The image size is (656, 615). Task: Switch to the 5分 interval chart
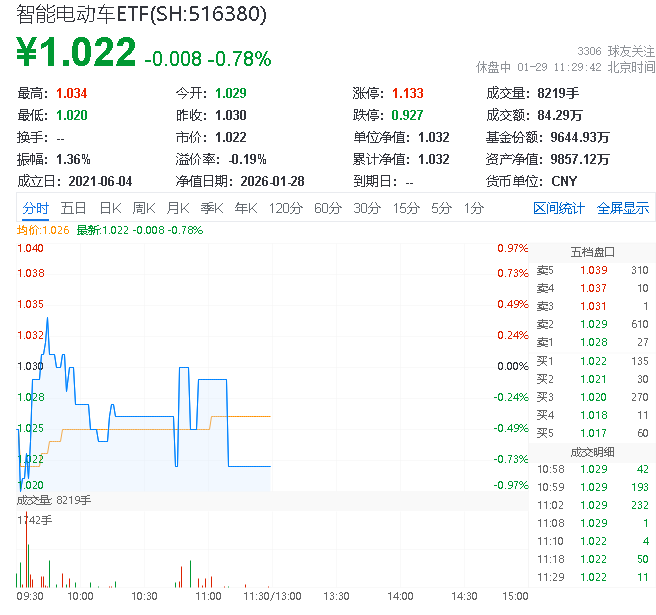click(x=441, y=208)
